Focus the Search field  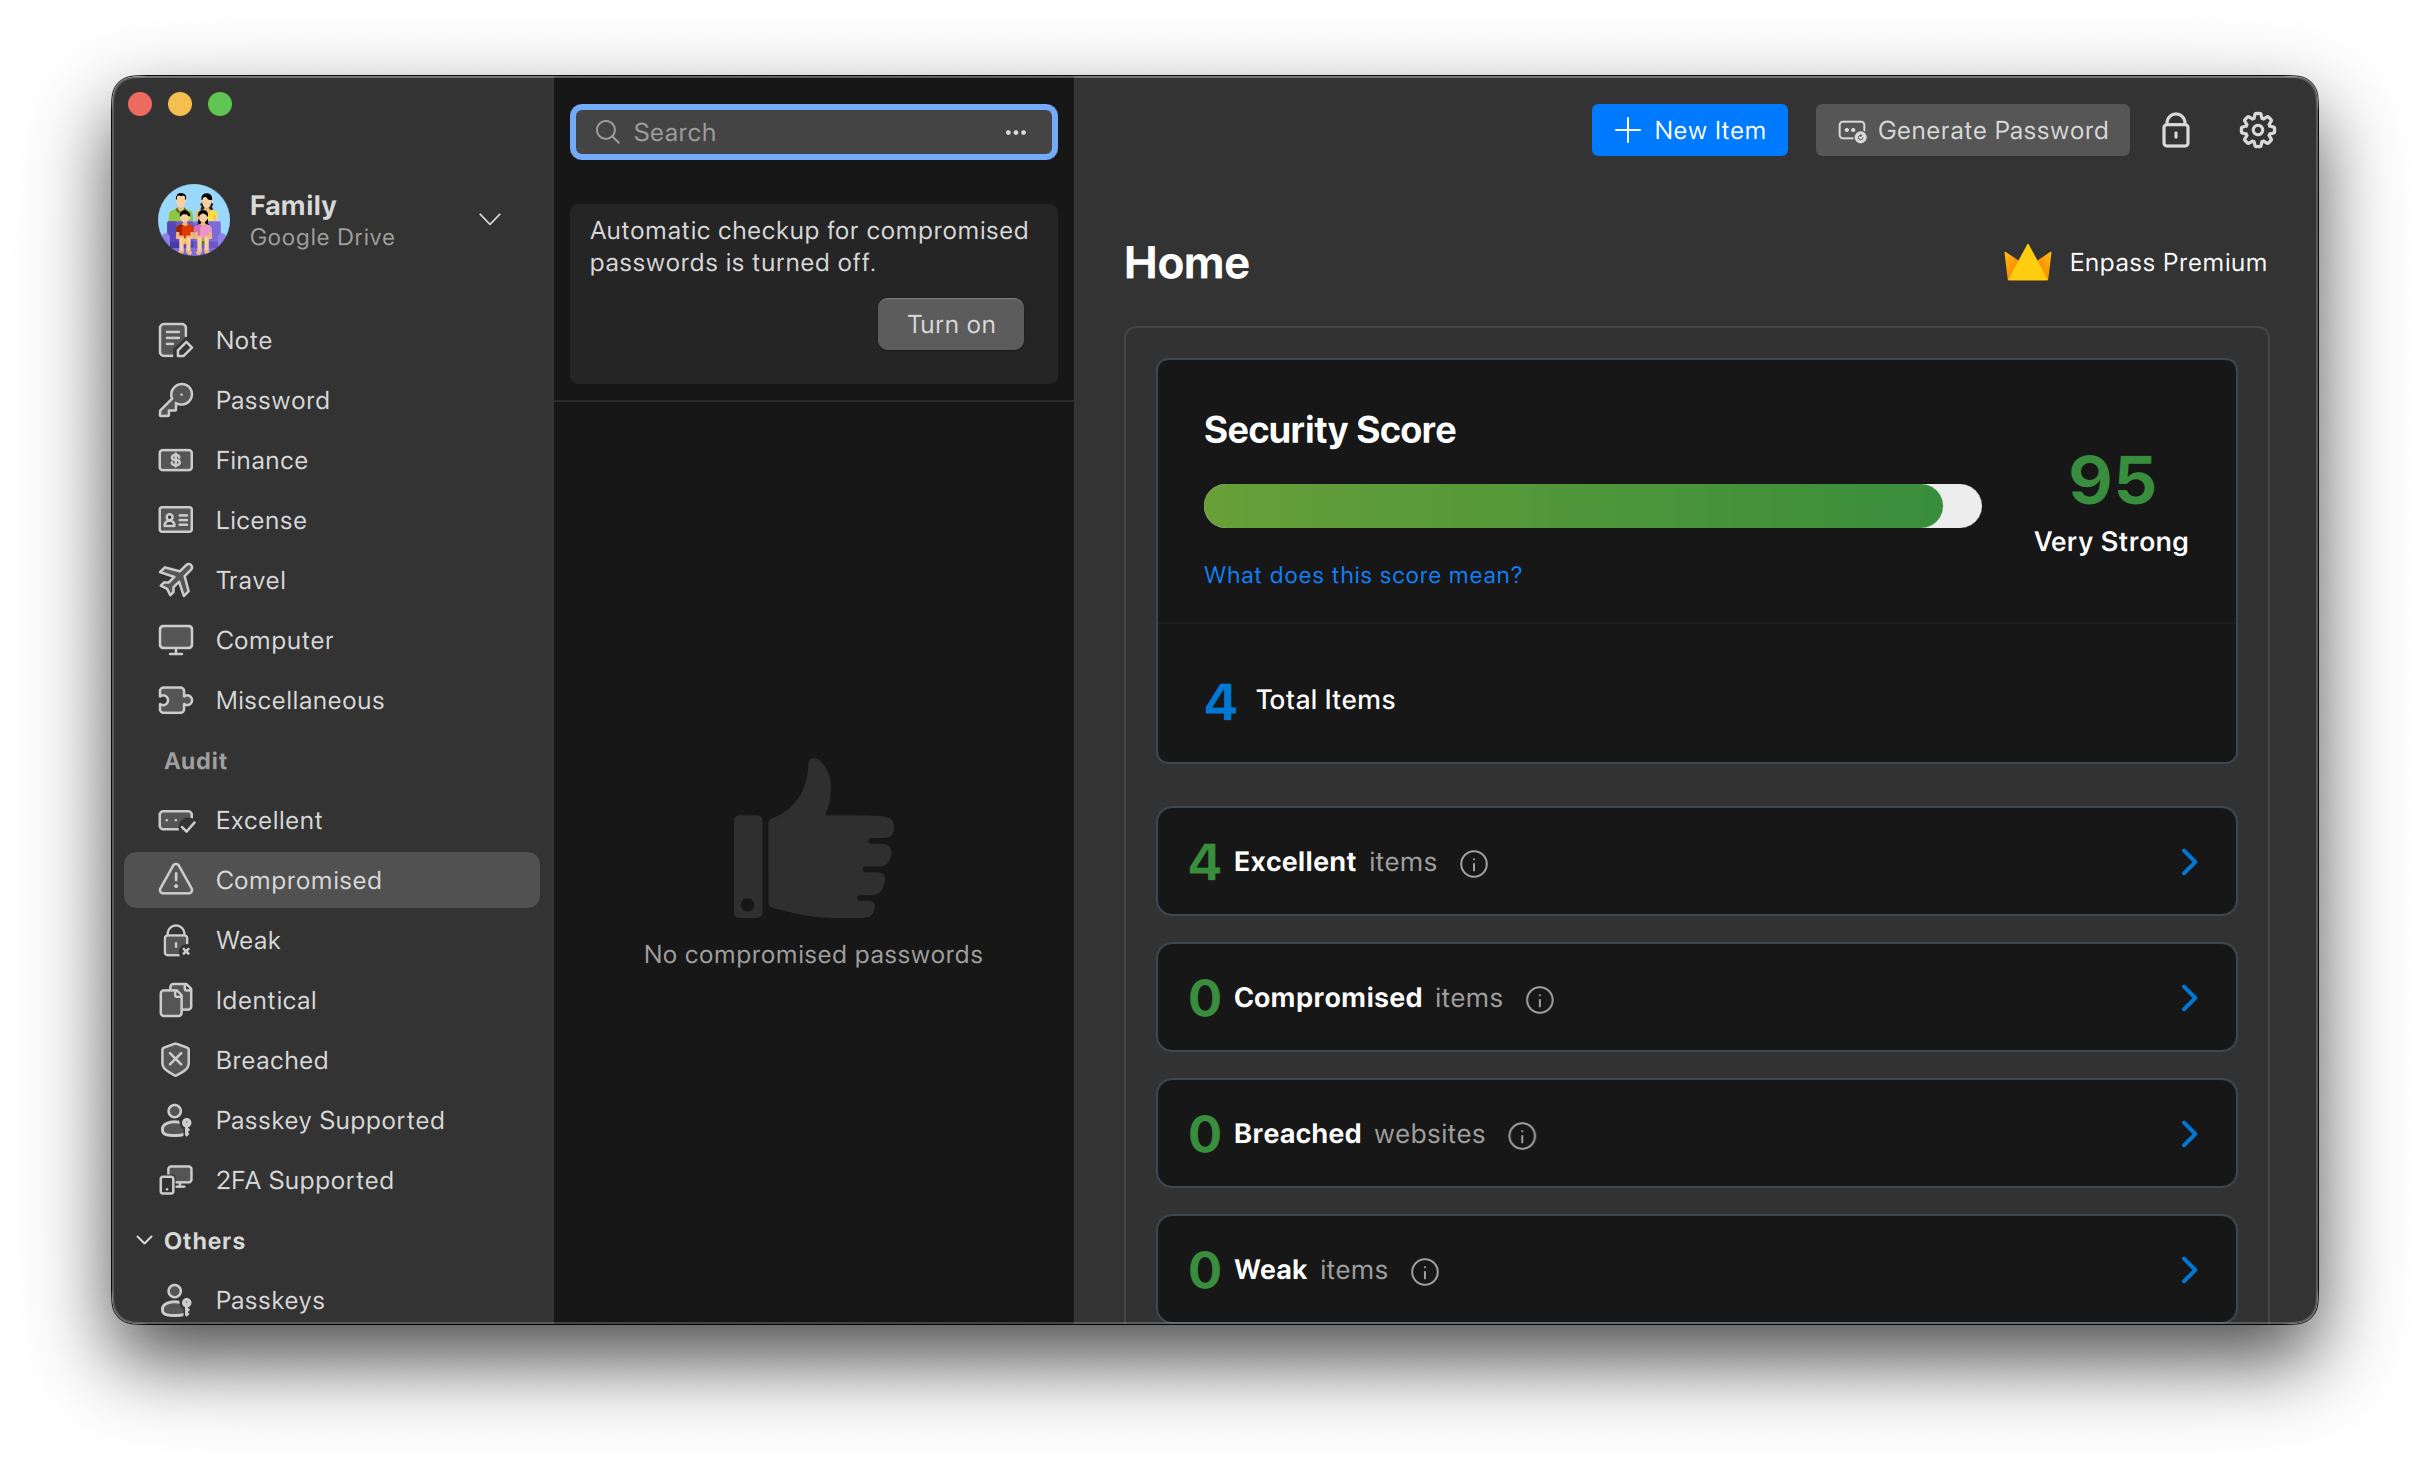click(813, 132)
